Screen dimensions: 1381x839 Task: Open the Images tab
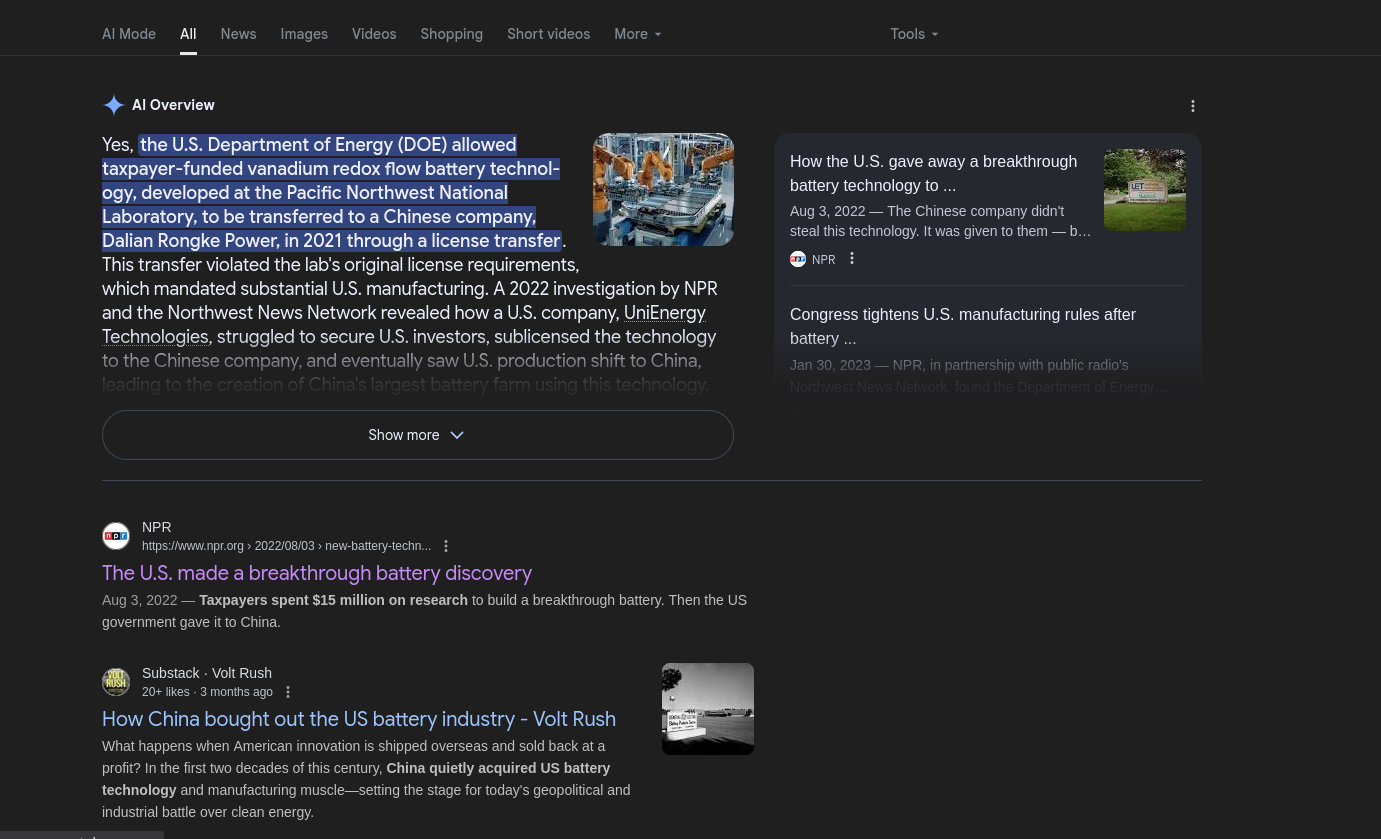(304, 34)
